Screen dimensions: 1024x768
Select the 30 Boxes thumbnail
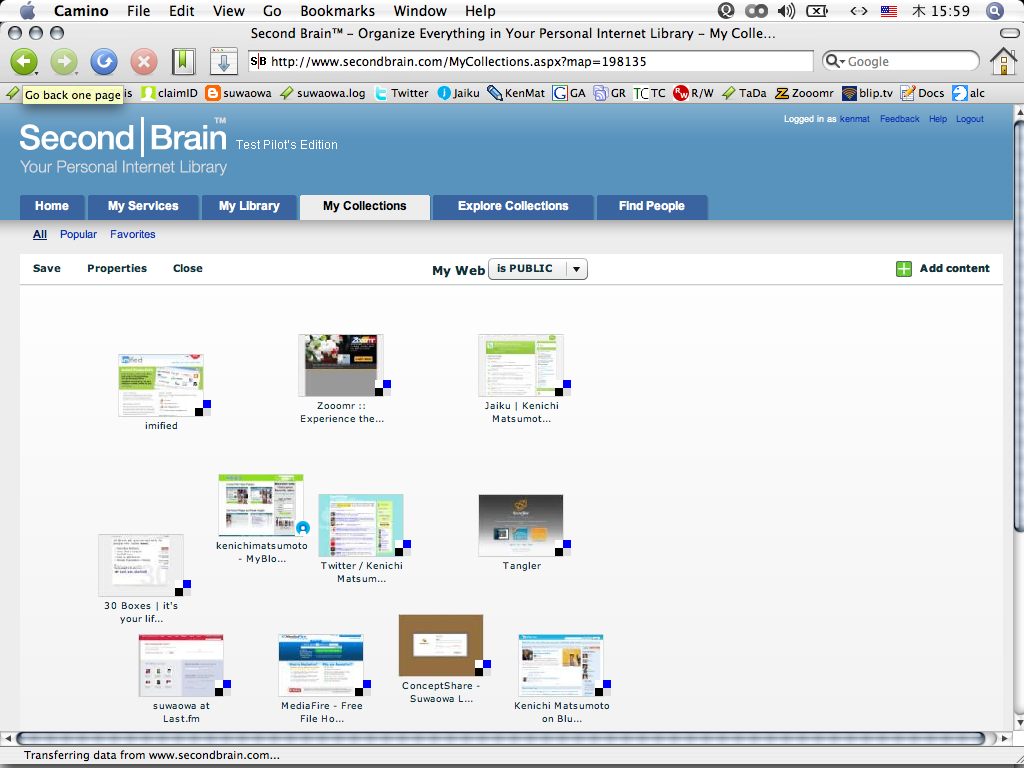point(141,566)
